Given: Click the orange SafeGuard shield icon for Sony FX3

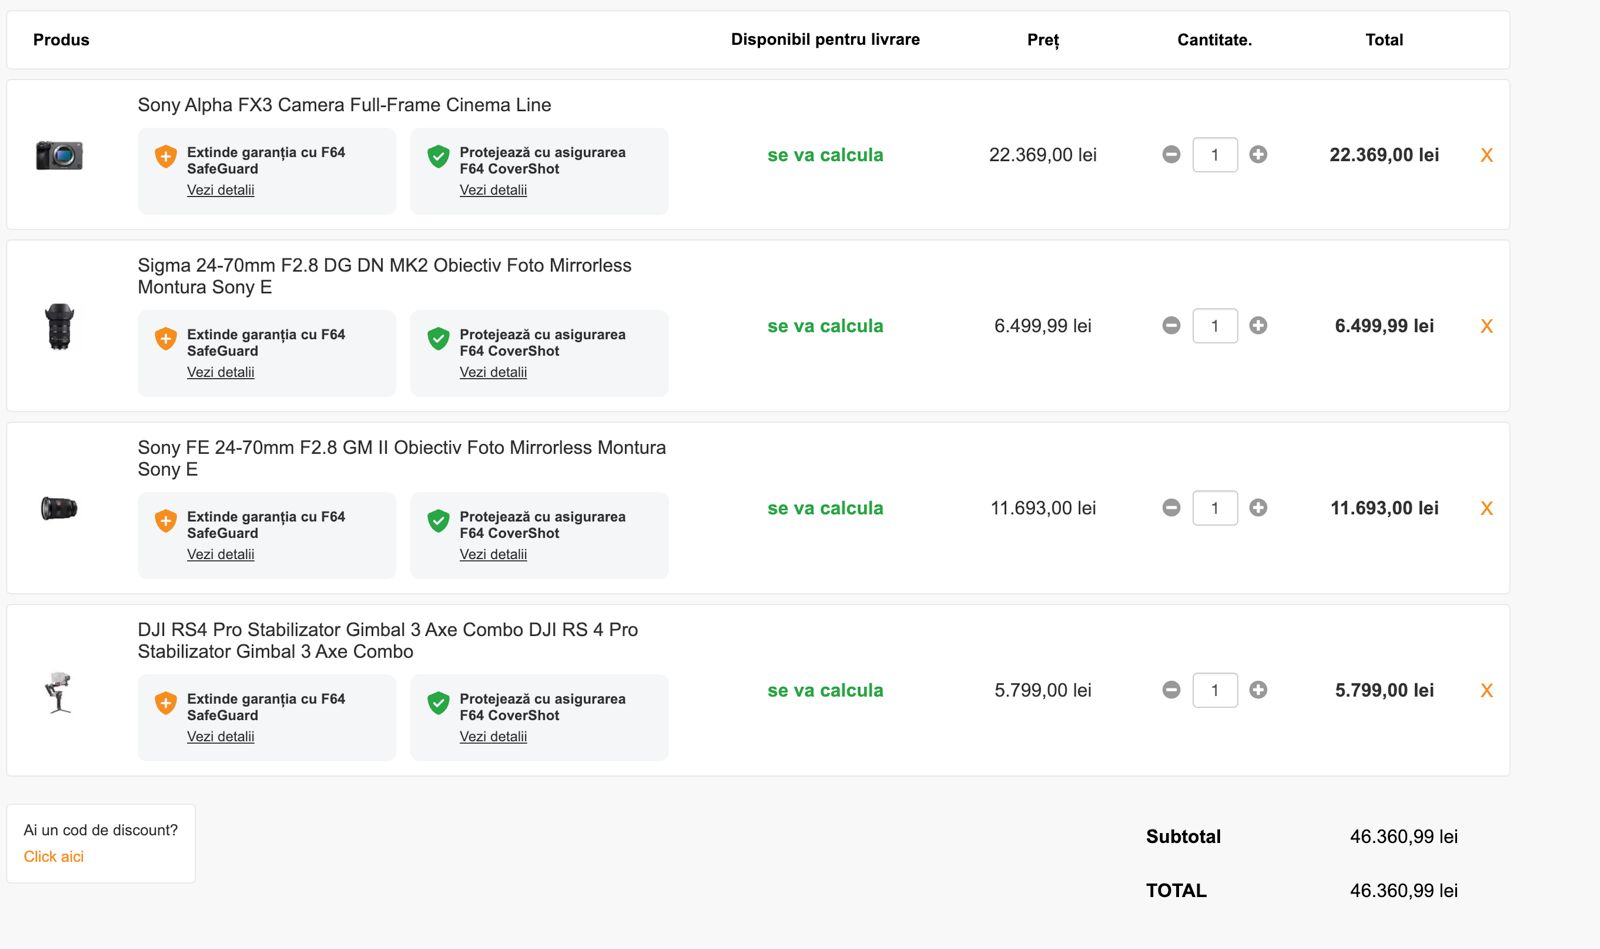Looking at the screenshot, I should click(x=166, y=157).
